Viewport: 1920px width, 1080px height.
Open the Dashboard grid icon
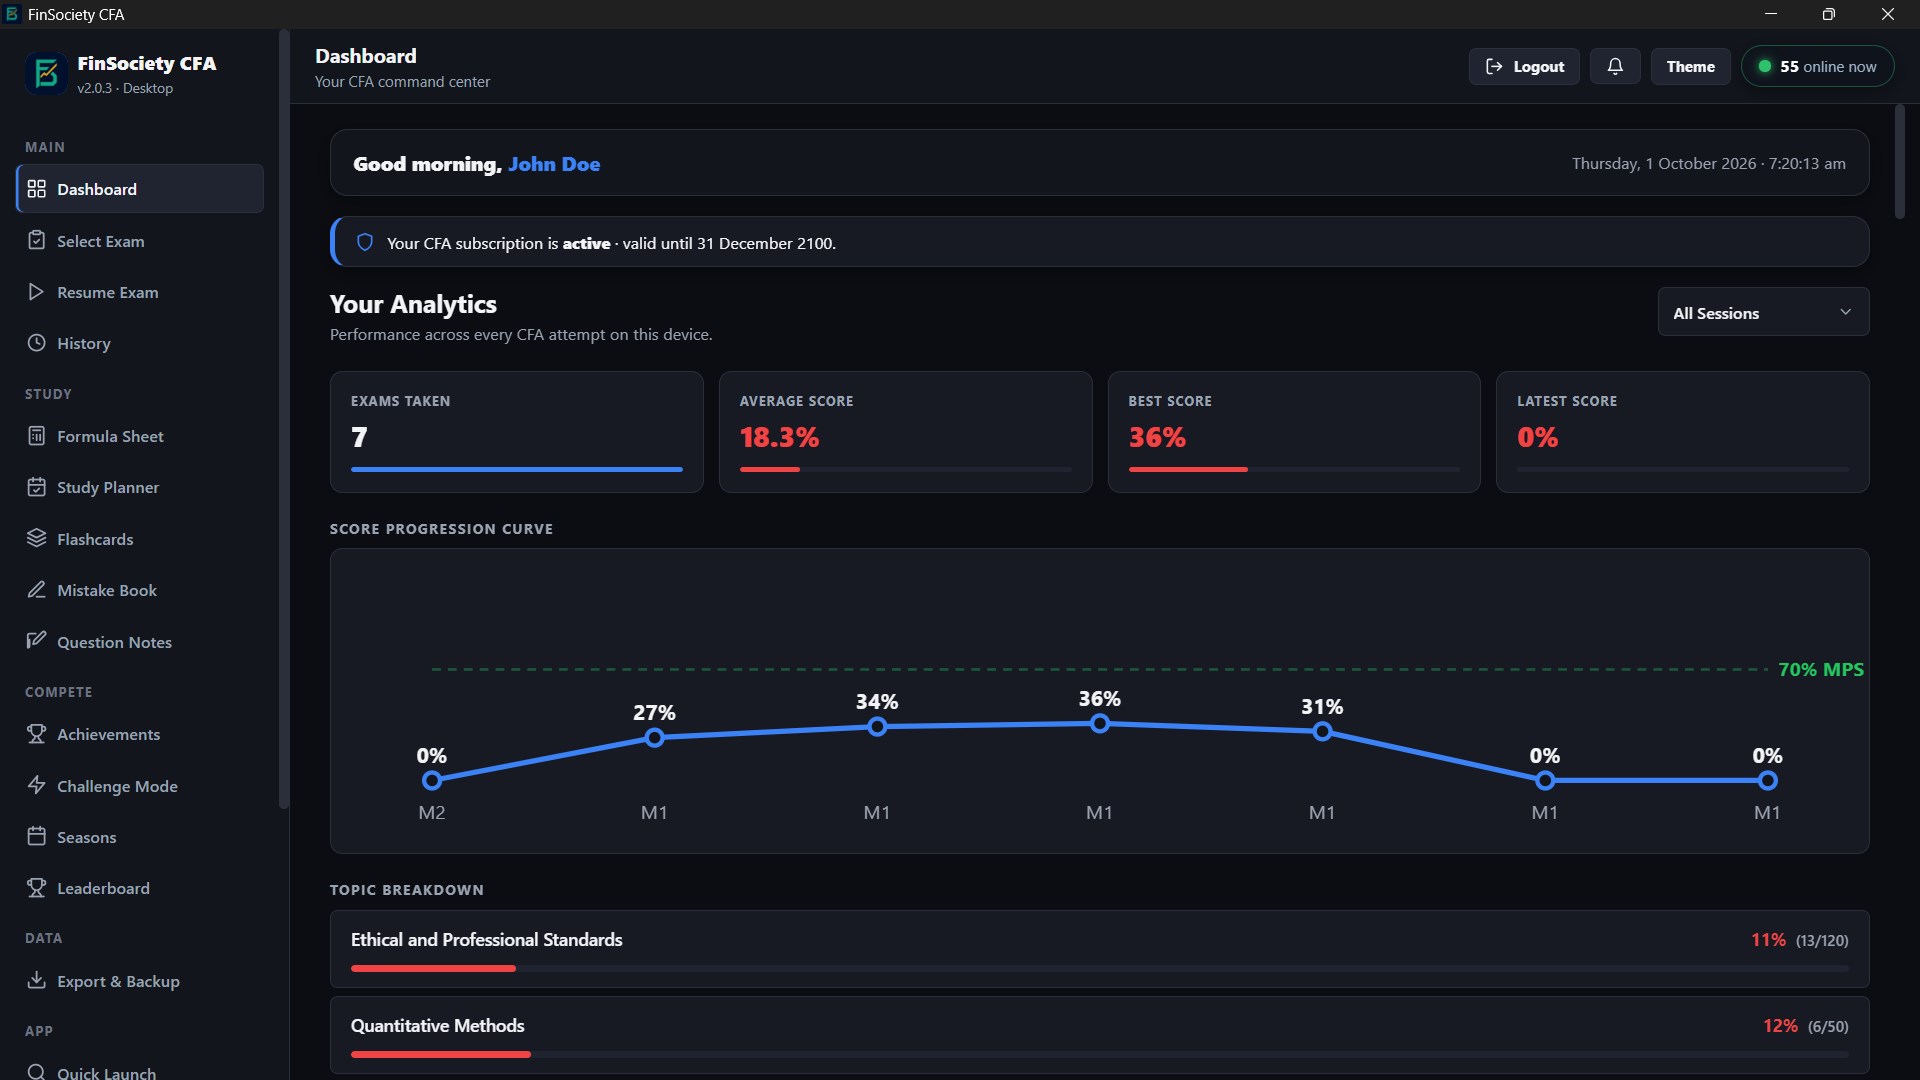(37, 189)
